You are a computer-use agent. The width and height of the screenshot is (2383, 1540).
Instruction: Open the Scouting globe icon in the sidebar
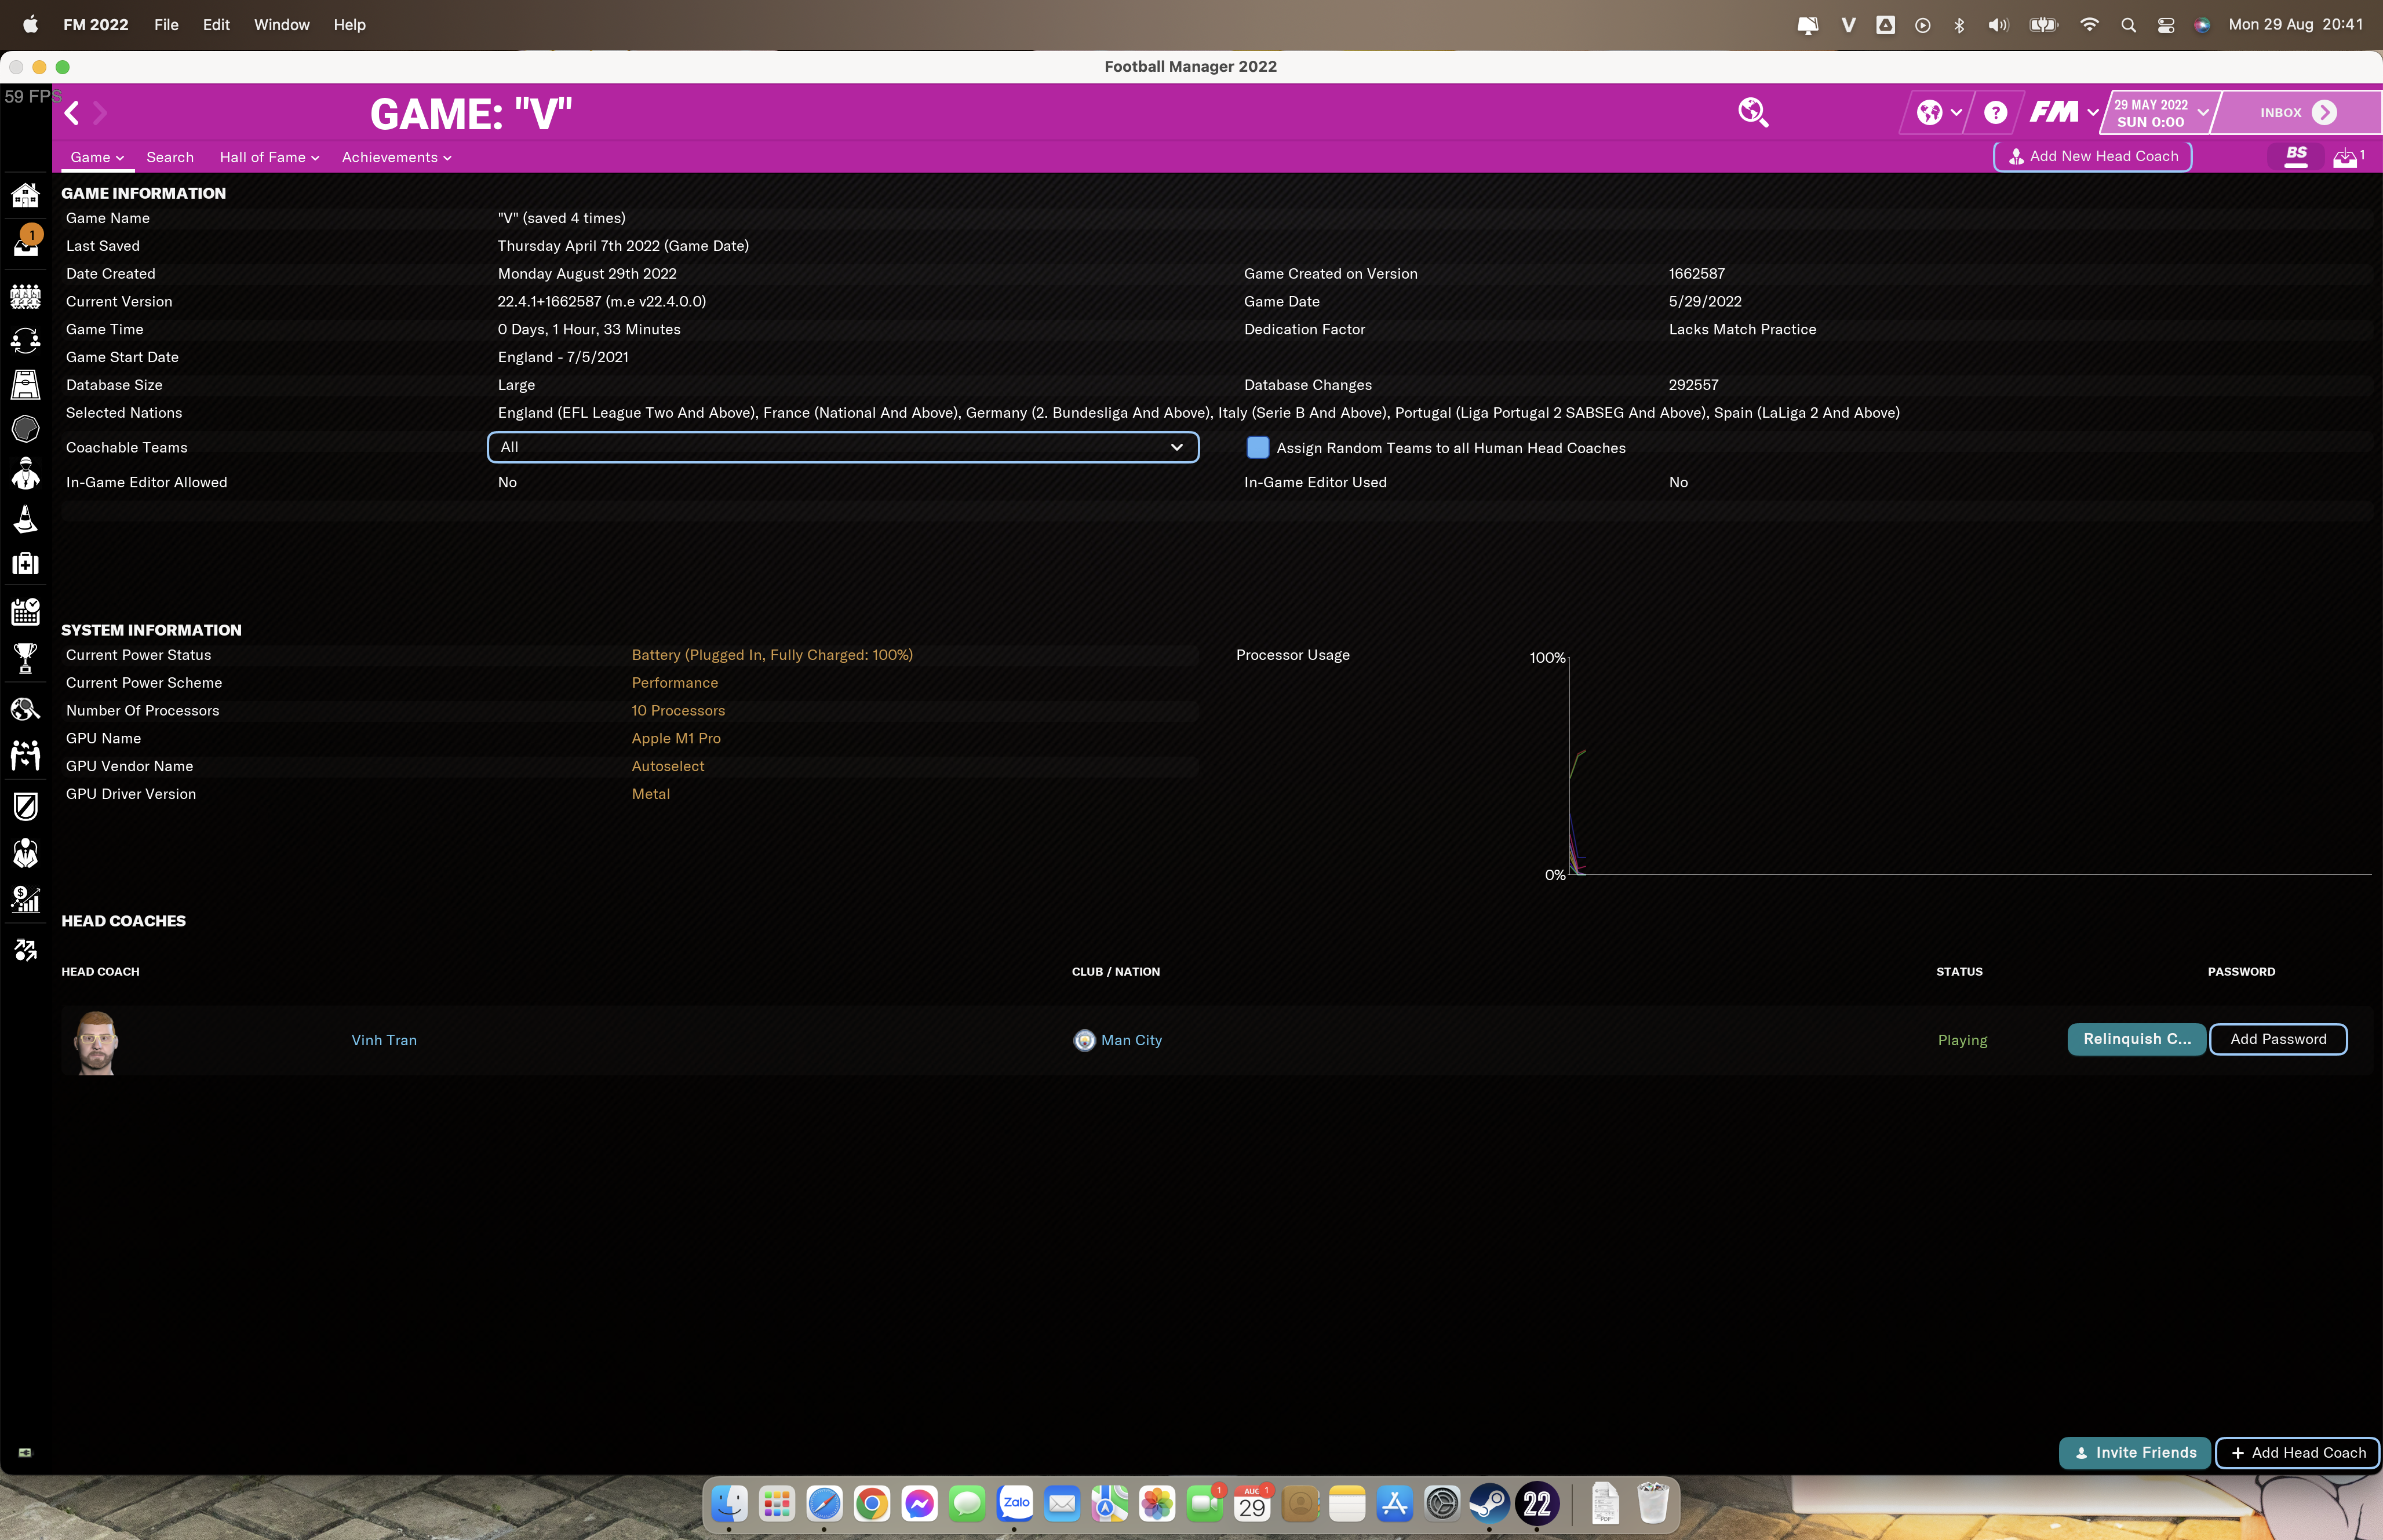point(25,709)
